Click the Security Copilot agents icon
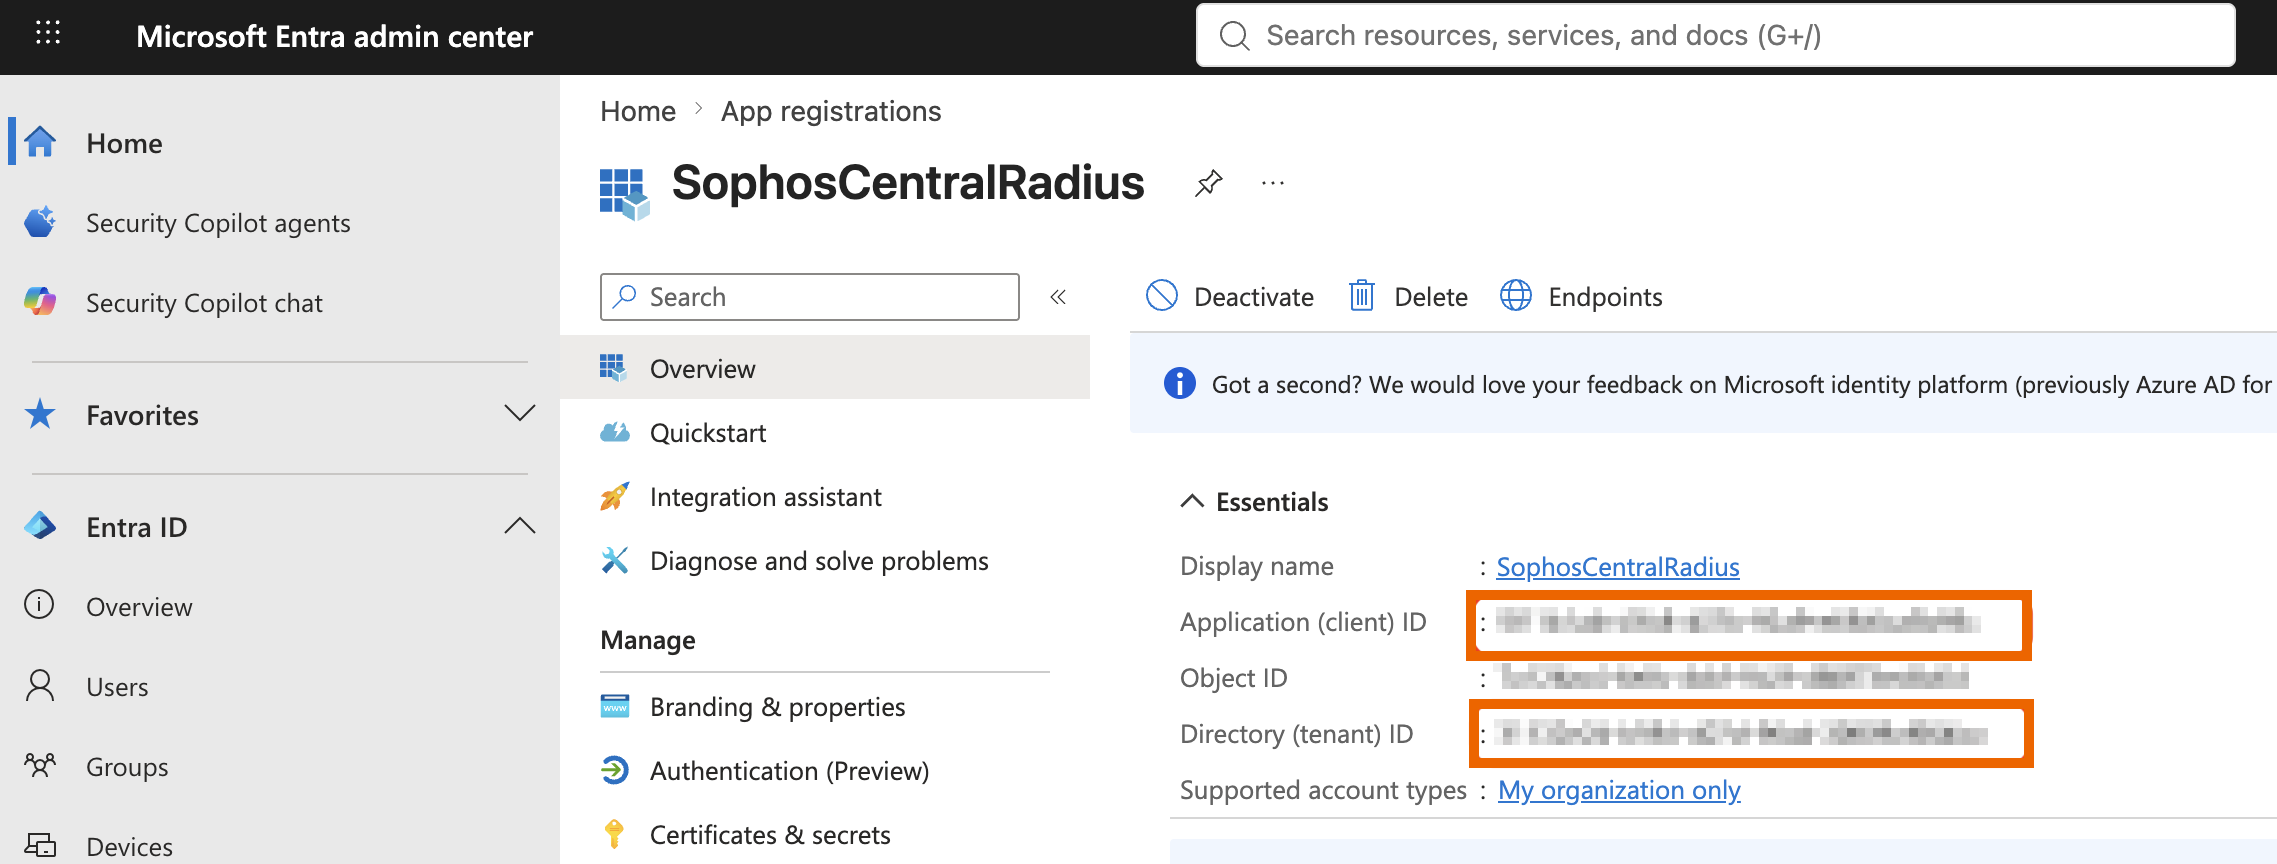2277x864 pixels. coord(40,222)
